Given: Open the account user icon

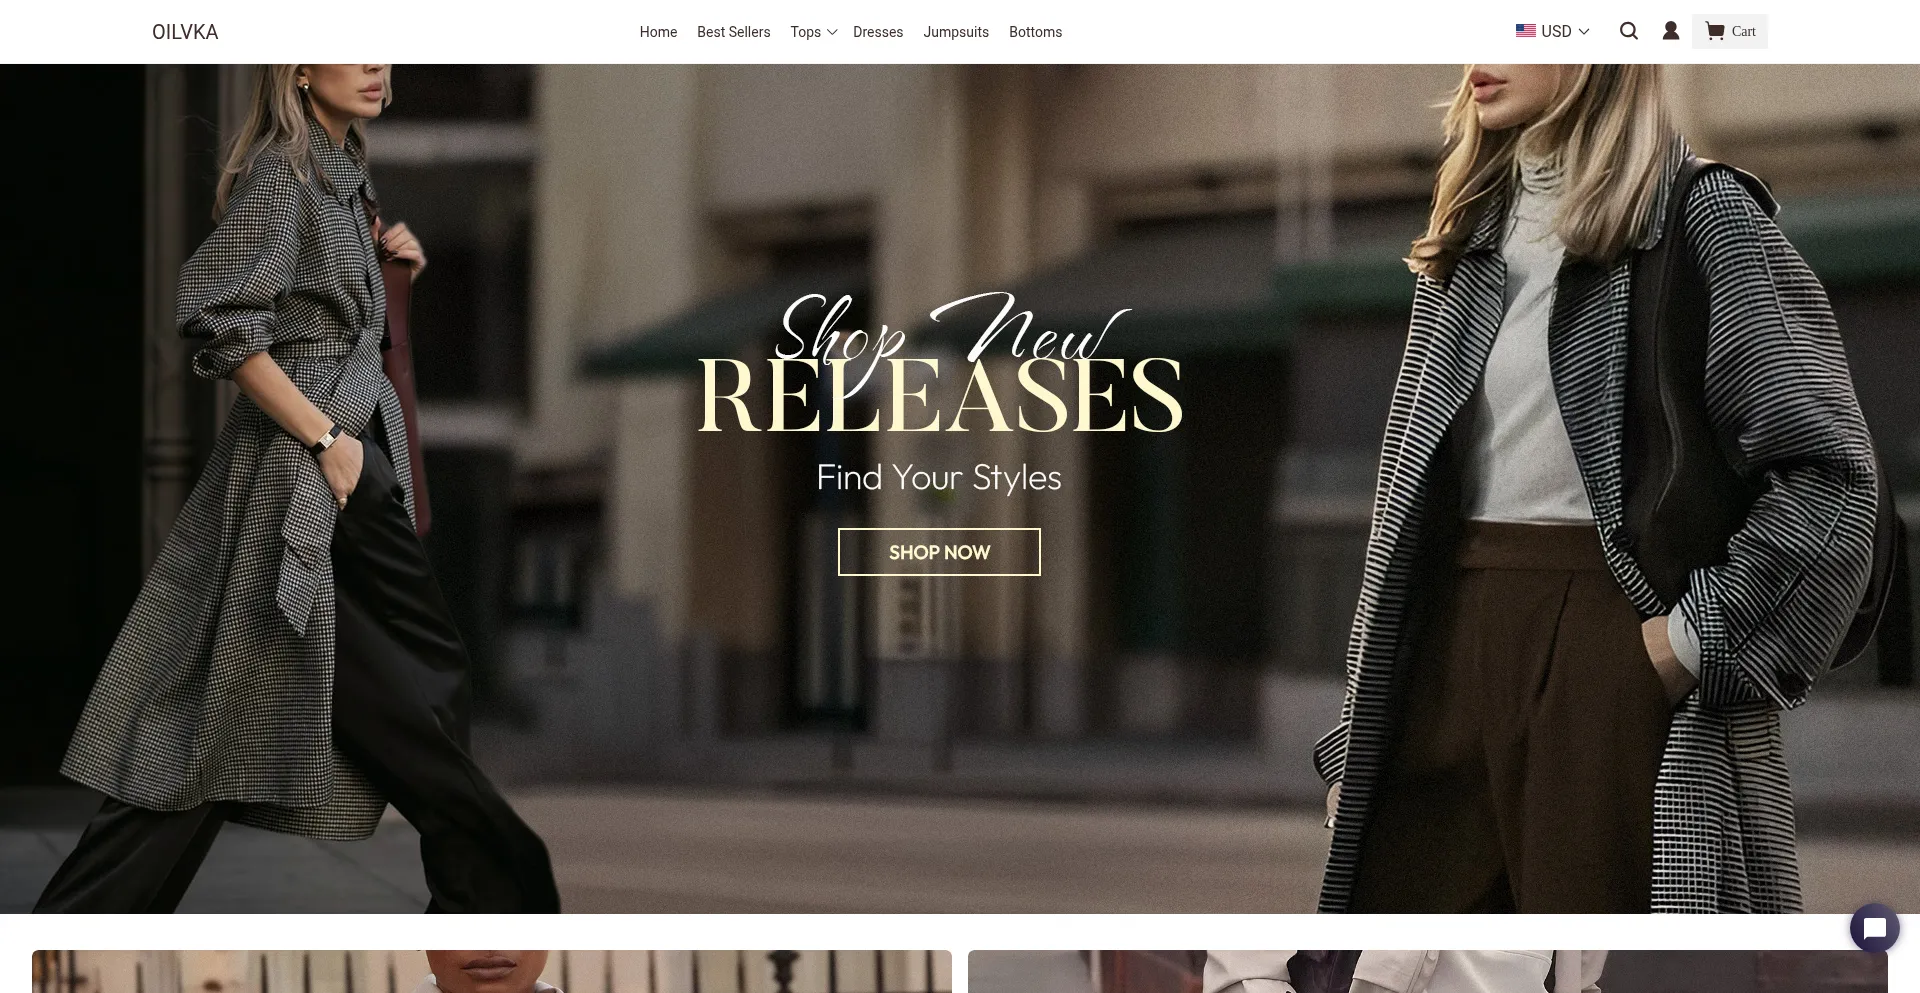Looking at the screenshot, I should point(1670,31).
